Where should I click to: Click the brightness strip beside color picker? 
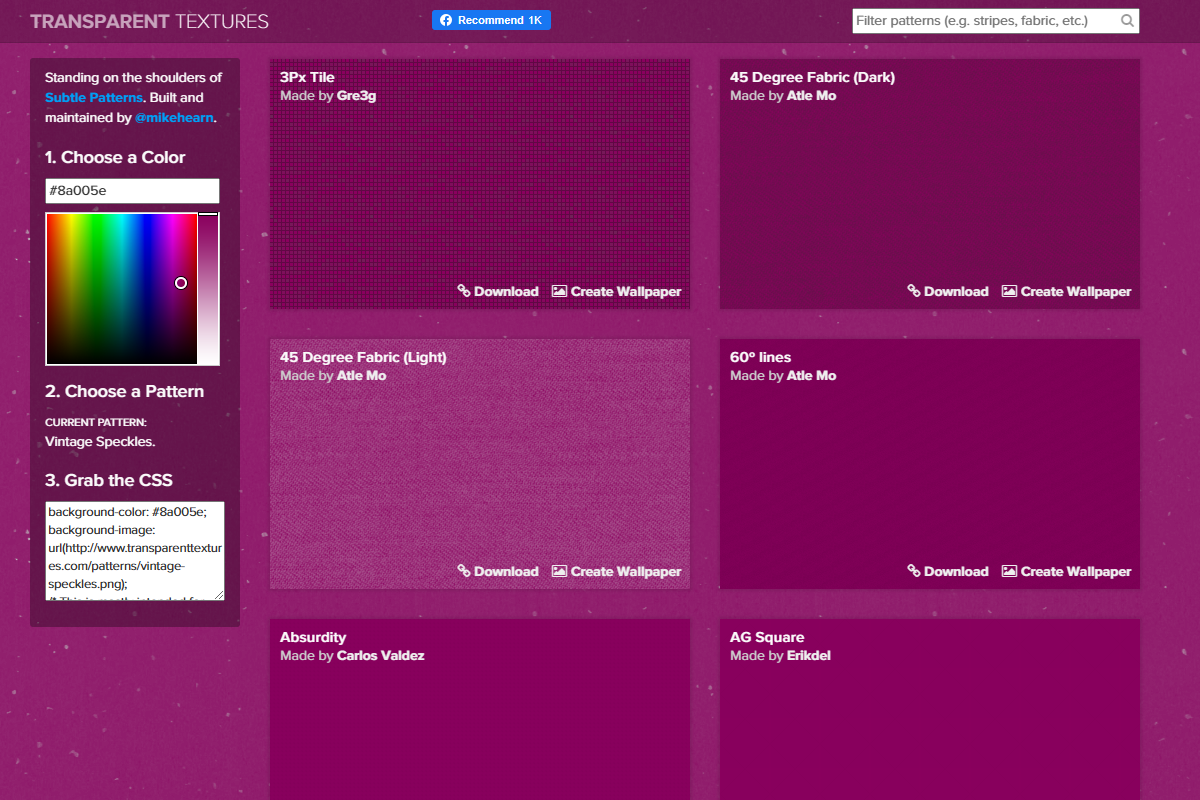click(x=208, y=288)
